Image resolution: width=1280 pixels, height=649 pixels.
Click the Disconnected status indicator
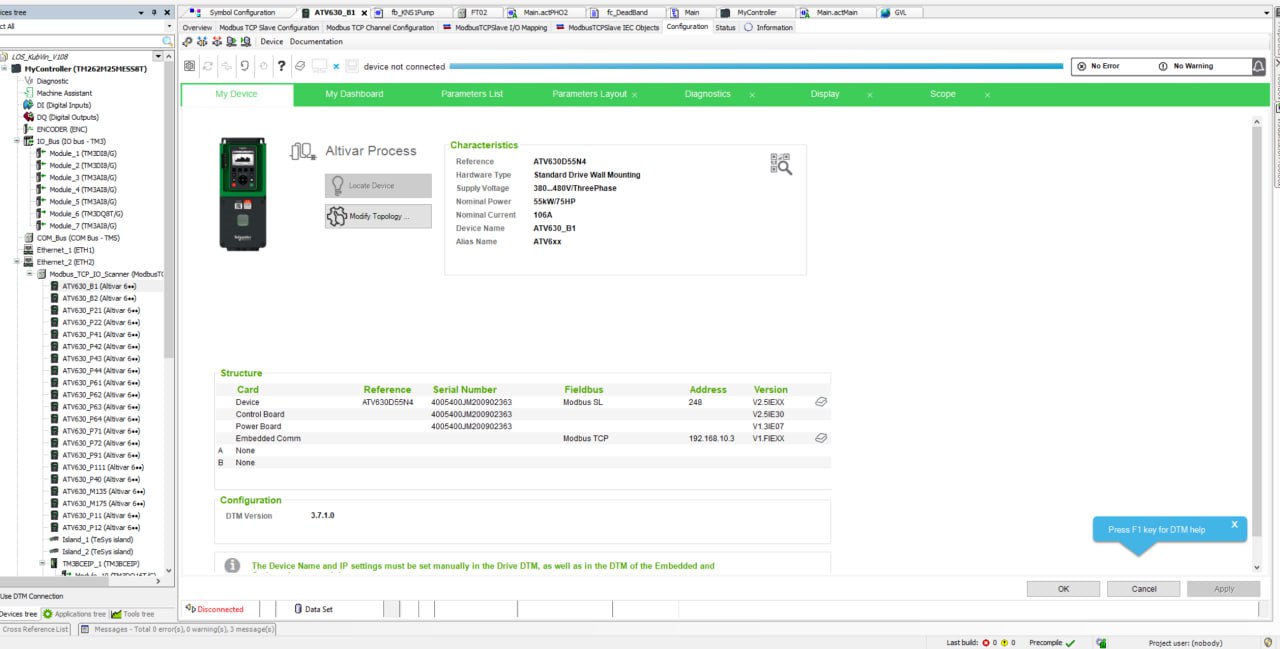tap(215, 608)
